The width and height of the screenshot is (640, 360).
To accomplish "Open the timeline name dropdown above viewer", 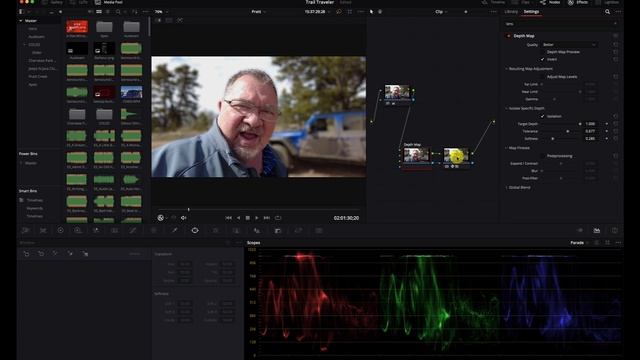I will (258, 12).
